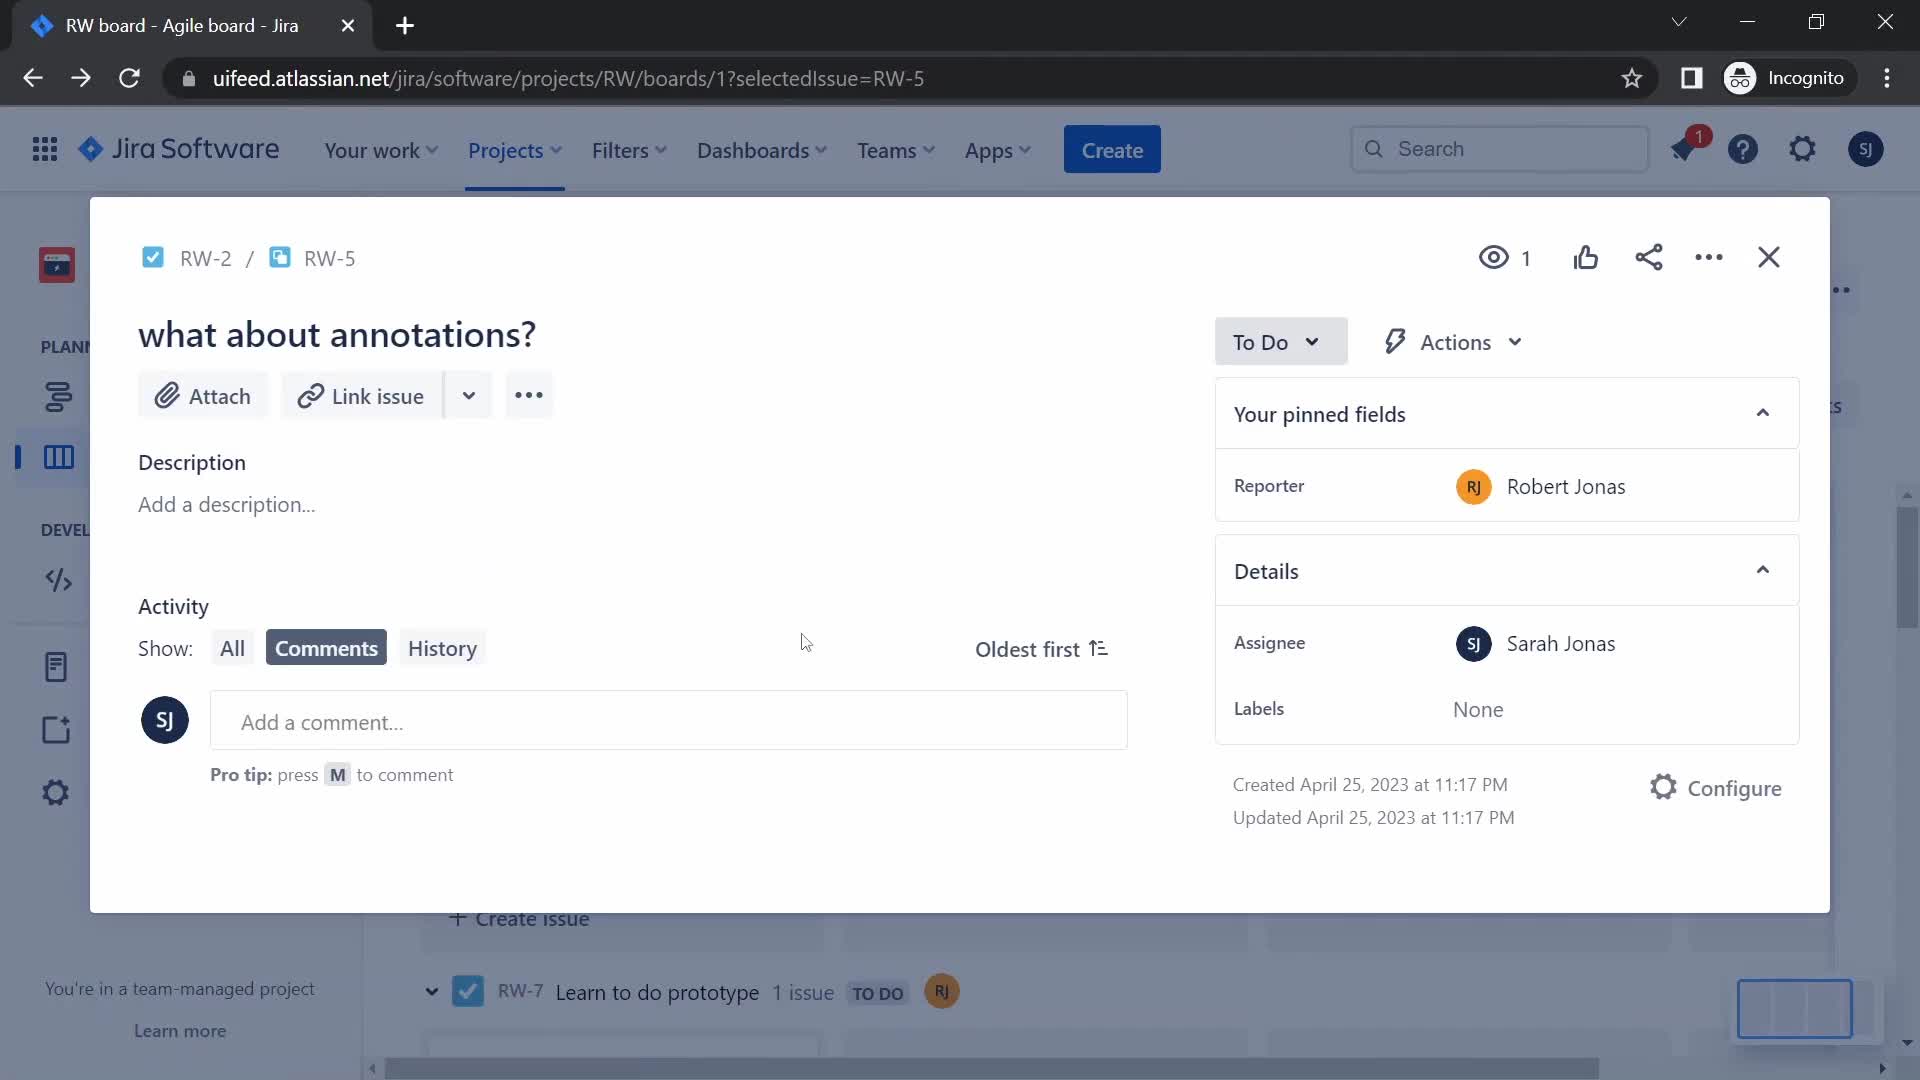The image size is (1920, 1080).
Task: Click the Add a description link
Action: (227, 504)
